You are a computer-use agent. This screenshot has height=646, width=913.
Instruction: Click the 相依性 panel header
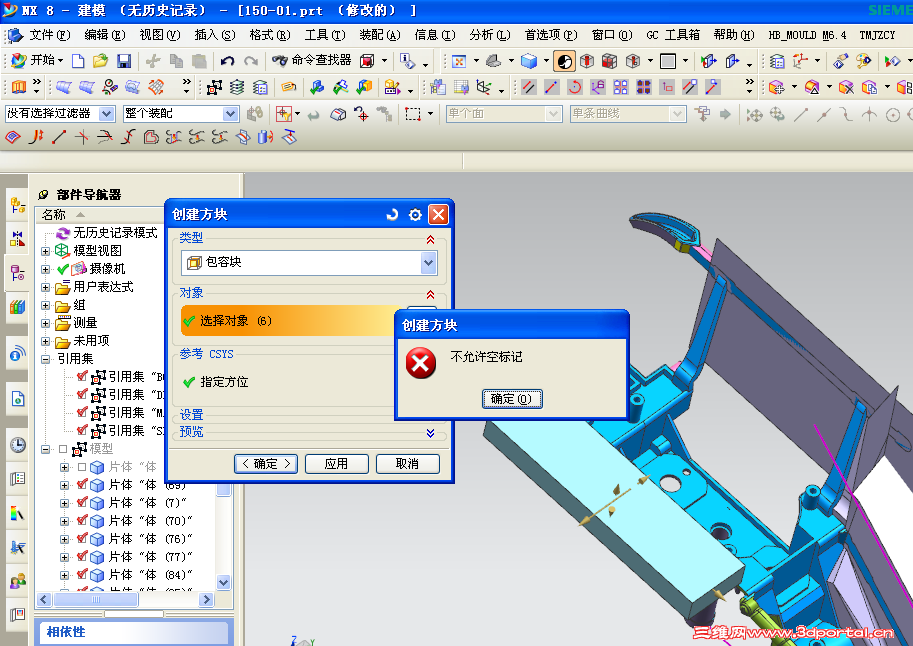point(134,633)
